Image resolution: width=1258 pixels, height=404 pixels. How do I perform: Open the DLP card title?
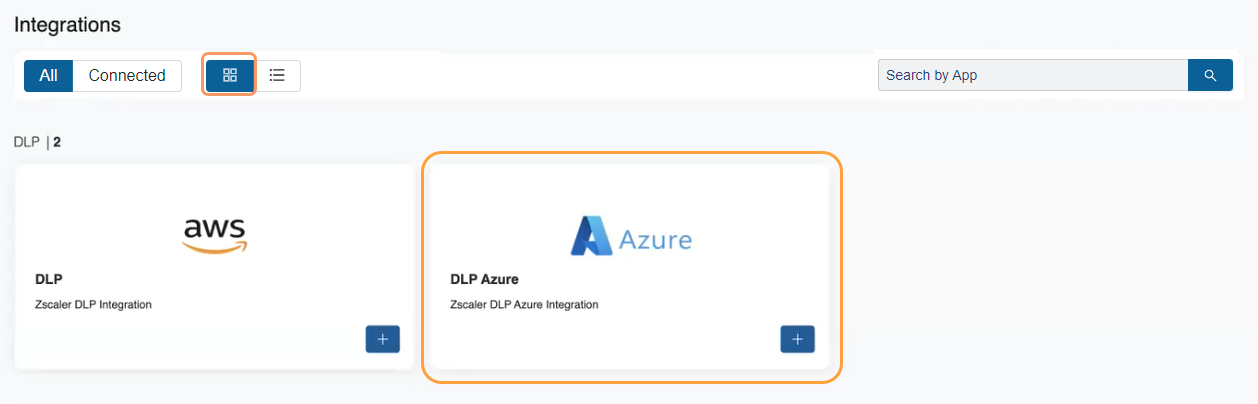coord(49,279)
